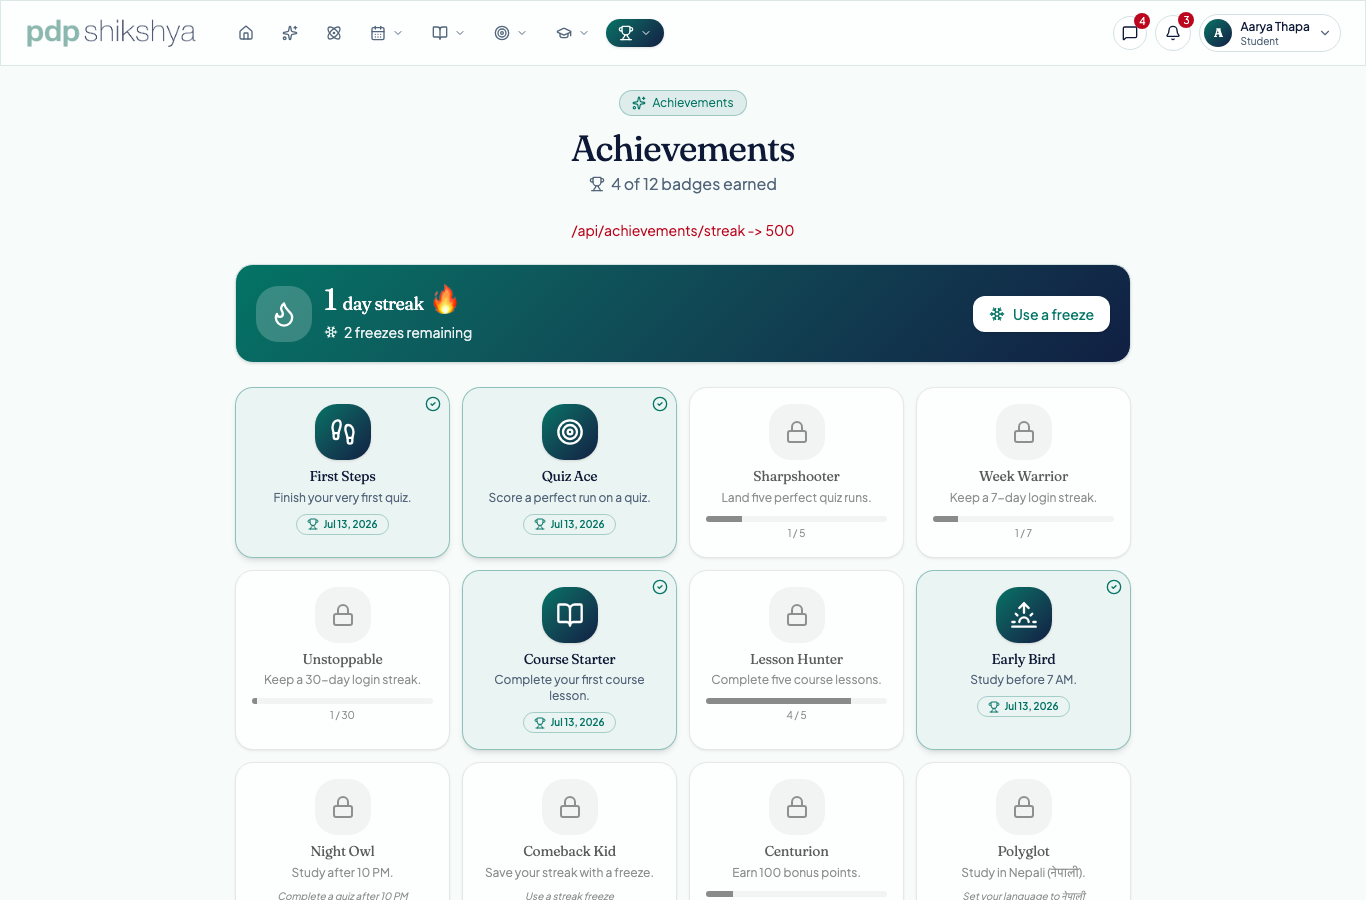The width and height of the screenshot is (1366, 900).
Task: Click the flame streak icon tile
Action: (x=284, y=314)
